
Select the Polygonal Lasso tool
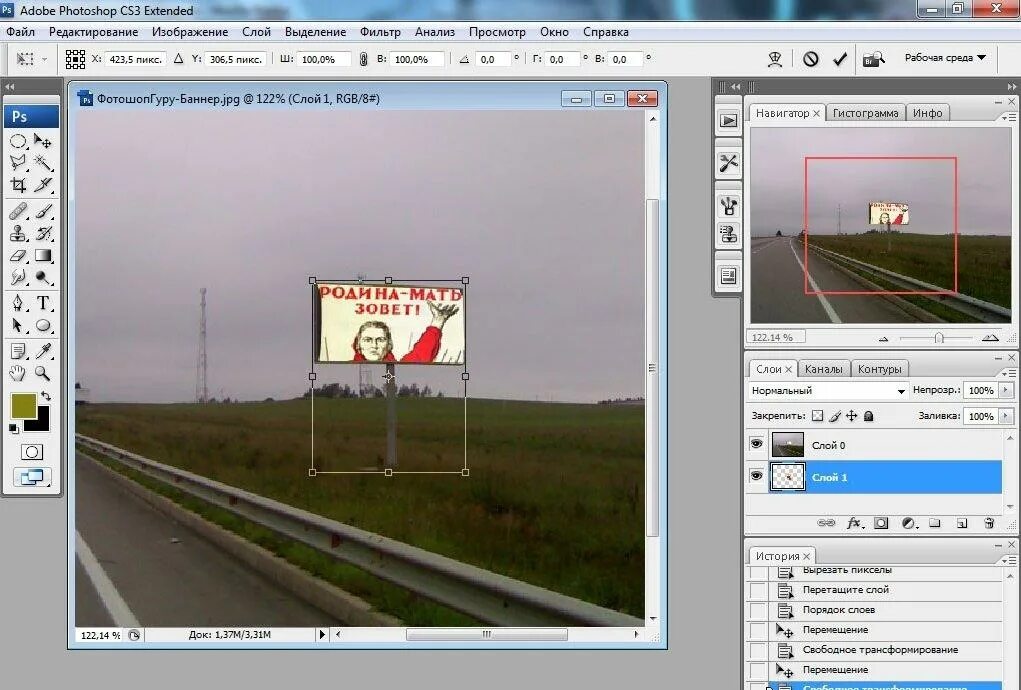coord(18,163)
